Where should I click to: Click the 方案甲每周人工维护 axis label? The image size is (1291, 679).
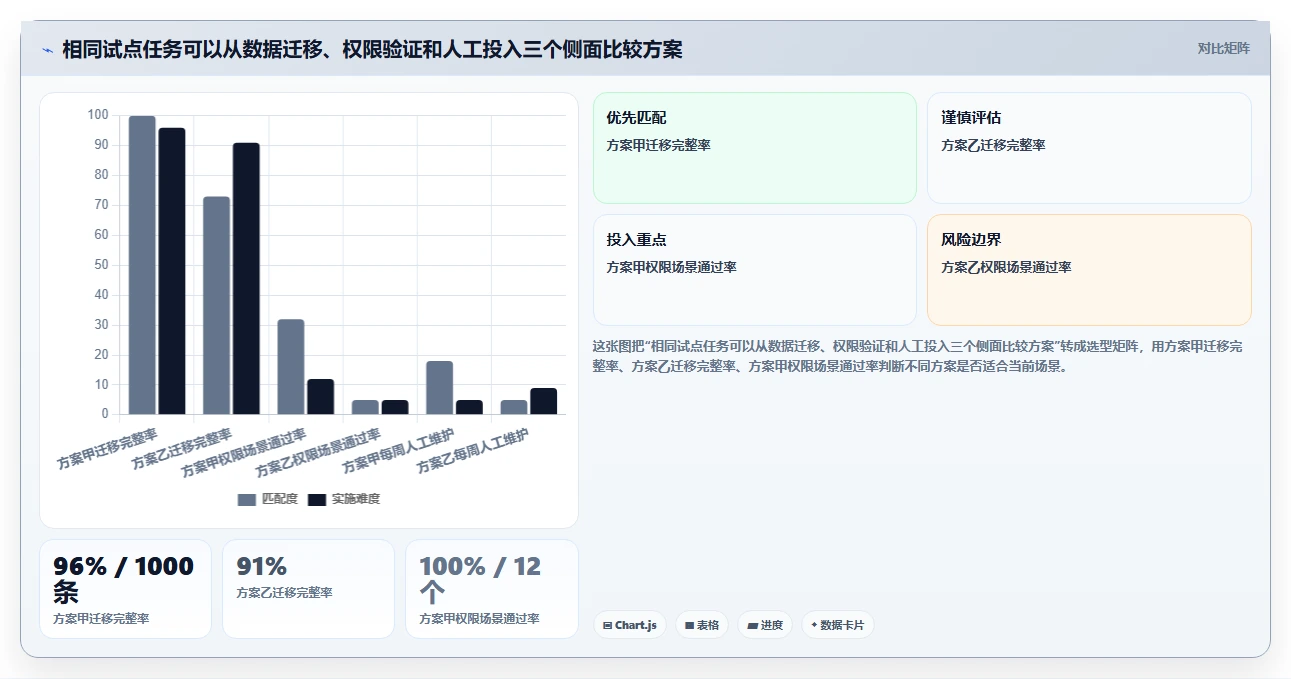398,451
